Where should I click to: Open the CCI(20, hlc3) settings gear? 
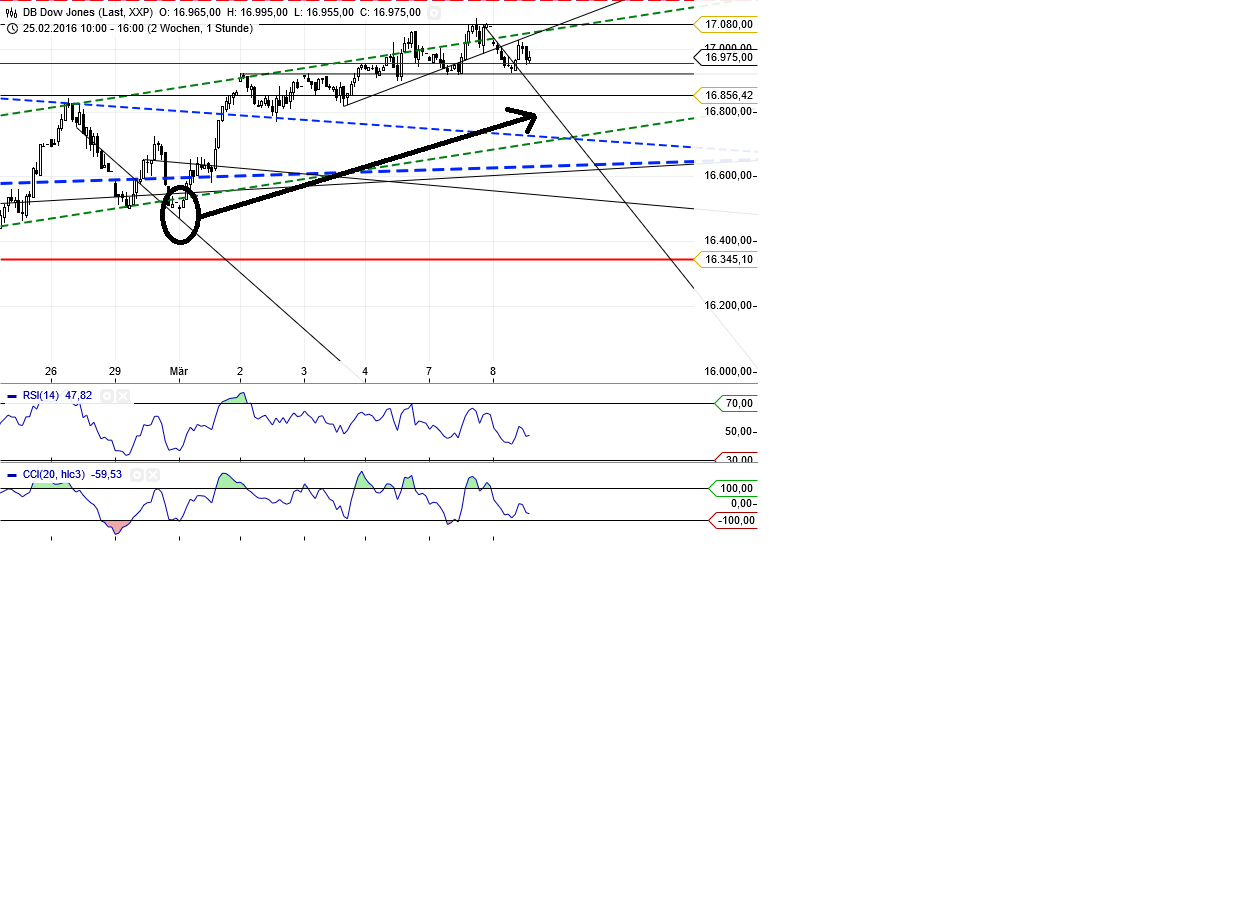pyautogui.click(x=137, y=475)
